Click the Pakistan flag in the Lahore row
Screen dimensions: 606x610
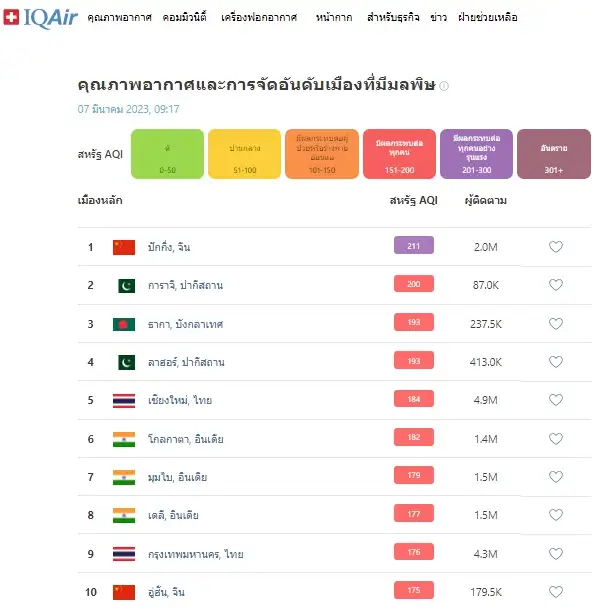coord(124,362)
